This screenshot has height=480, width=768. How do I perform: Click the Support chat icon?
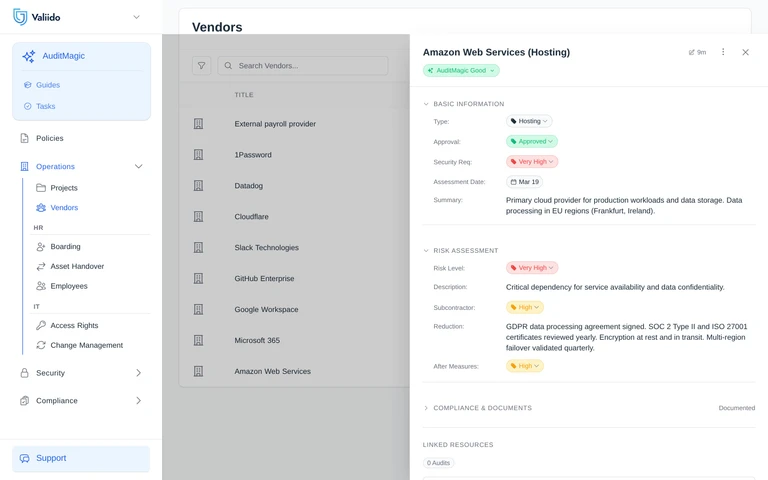coord(24,458)
